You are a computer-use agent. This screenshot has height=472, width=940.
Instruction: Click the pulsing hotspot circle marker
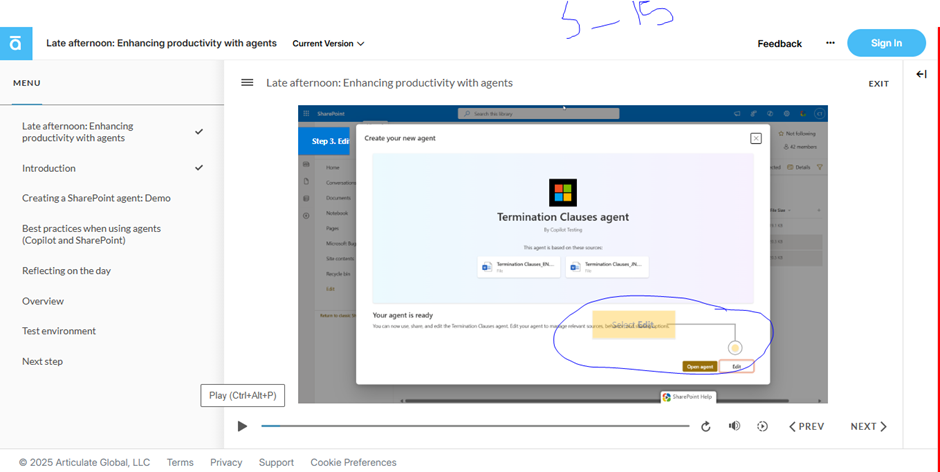pyautogui.click(x=734, y=348)
